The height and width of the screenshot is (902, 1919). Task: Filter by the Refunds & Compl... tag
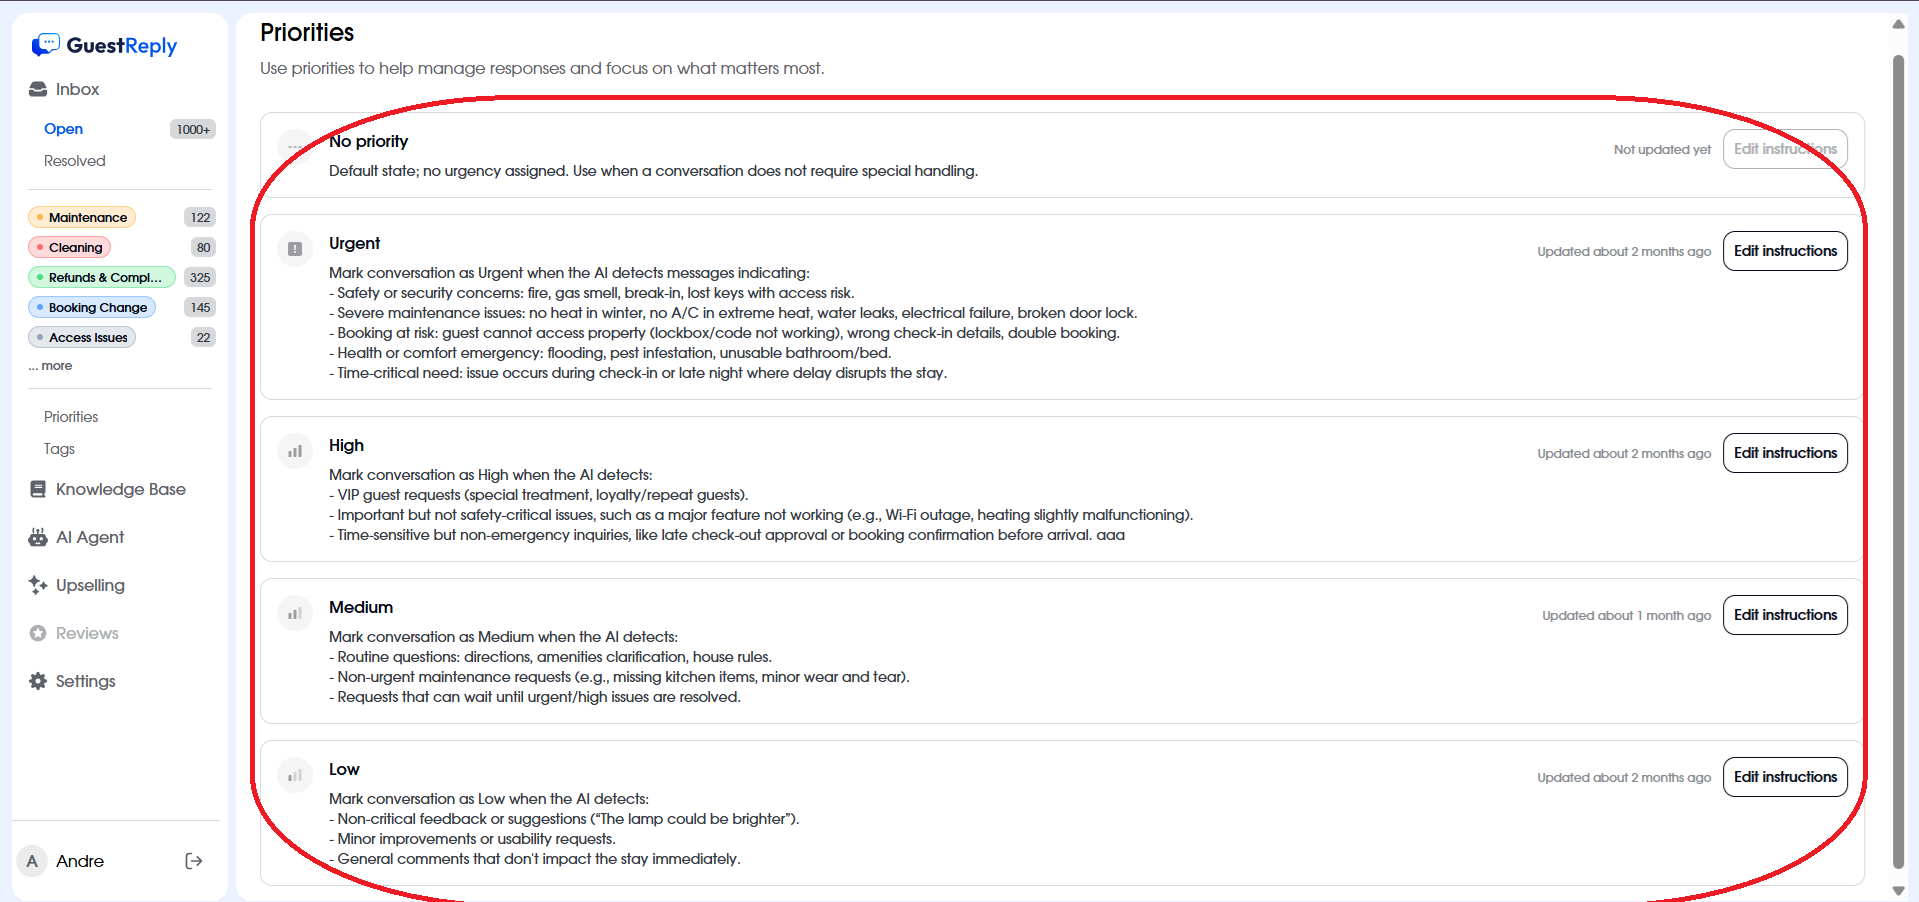click(101, 277)
